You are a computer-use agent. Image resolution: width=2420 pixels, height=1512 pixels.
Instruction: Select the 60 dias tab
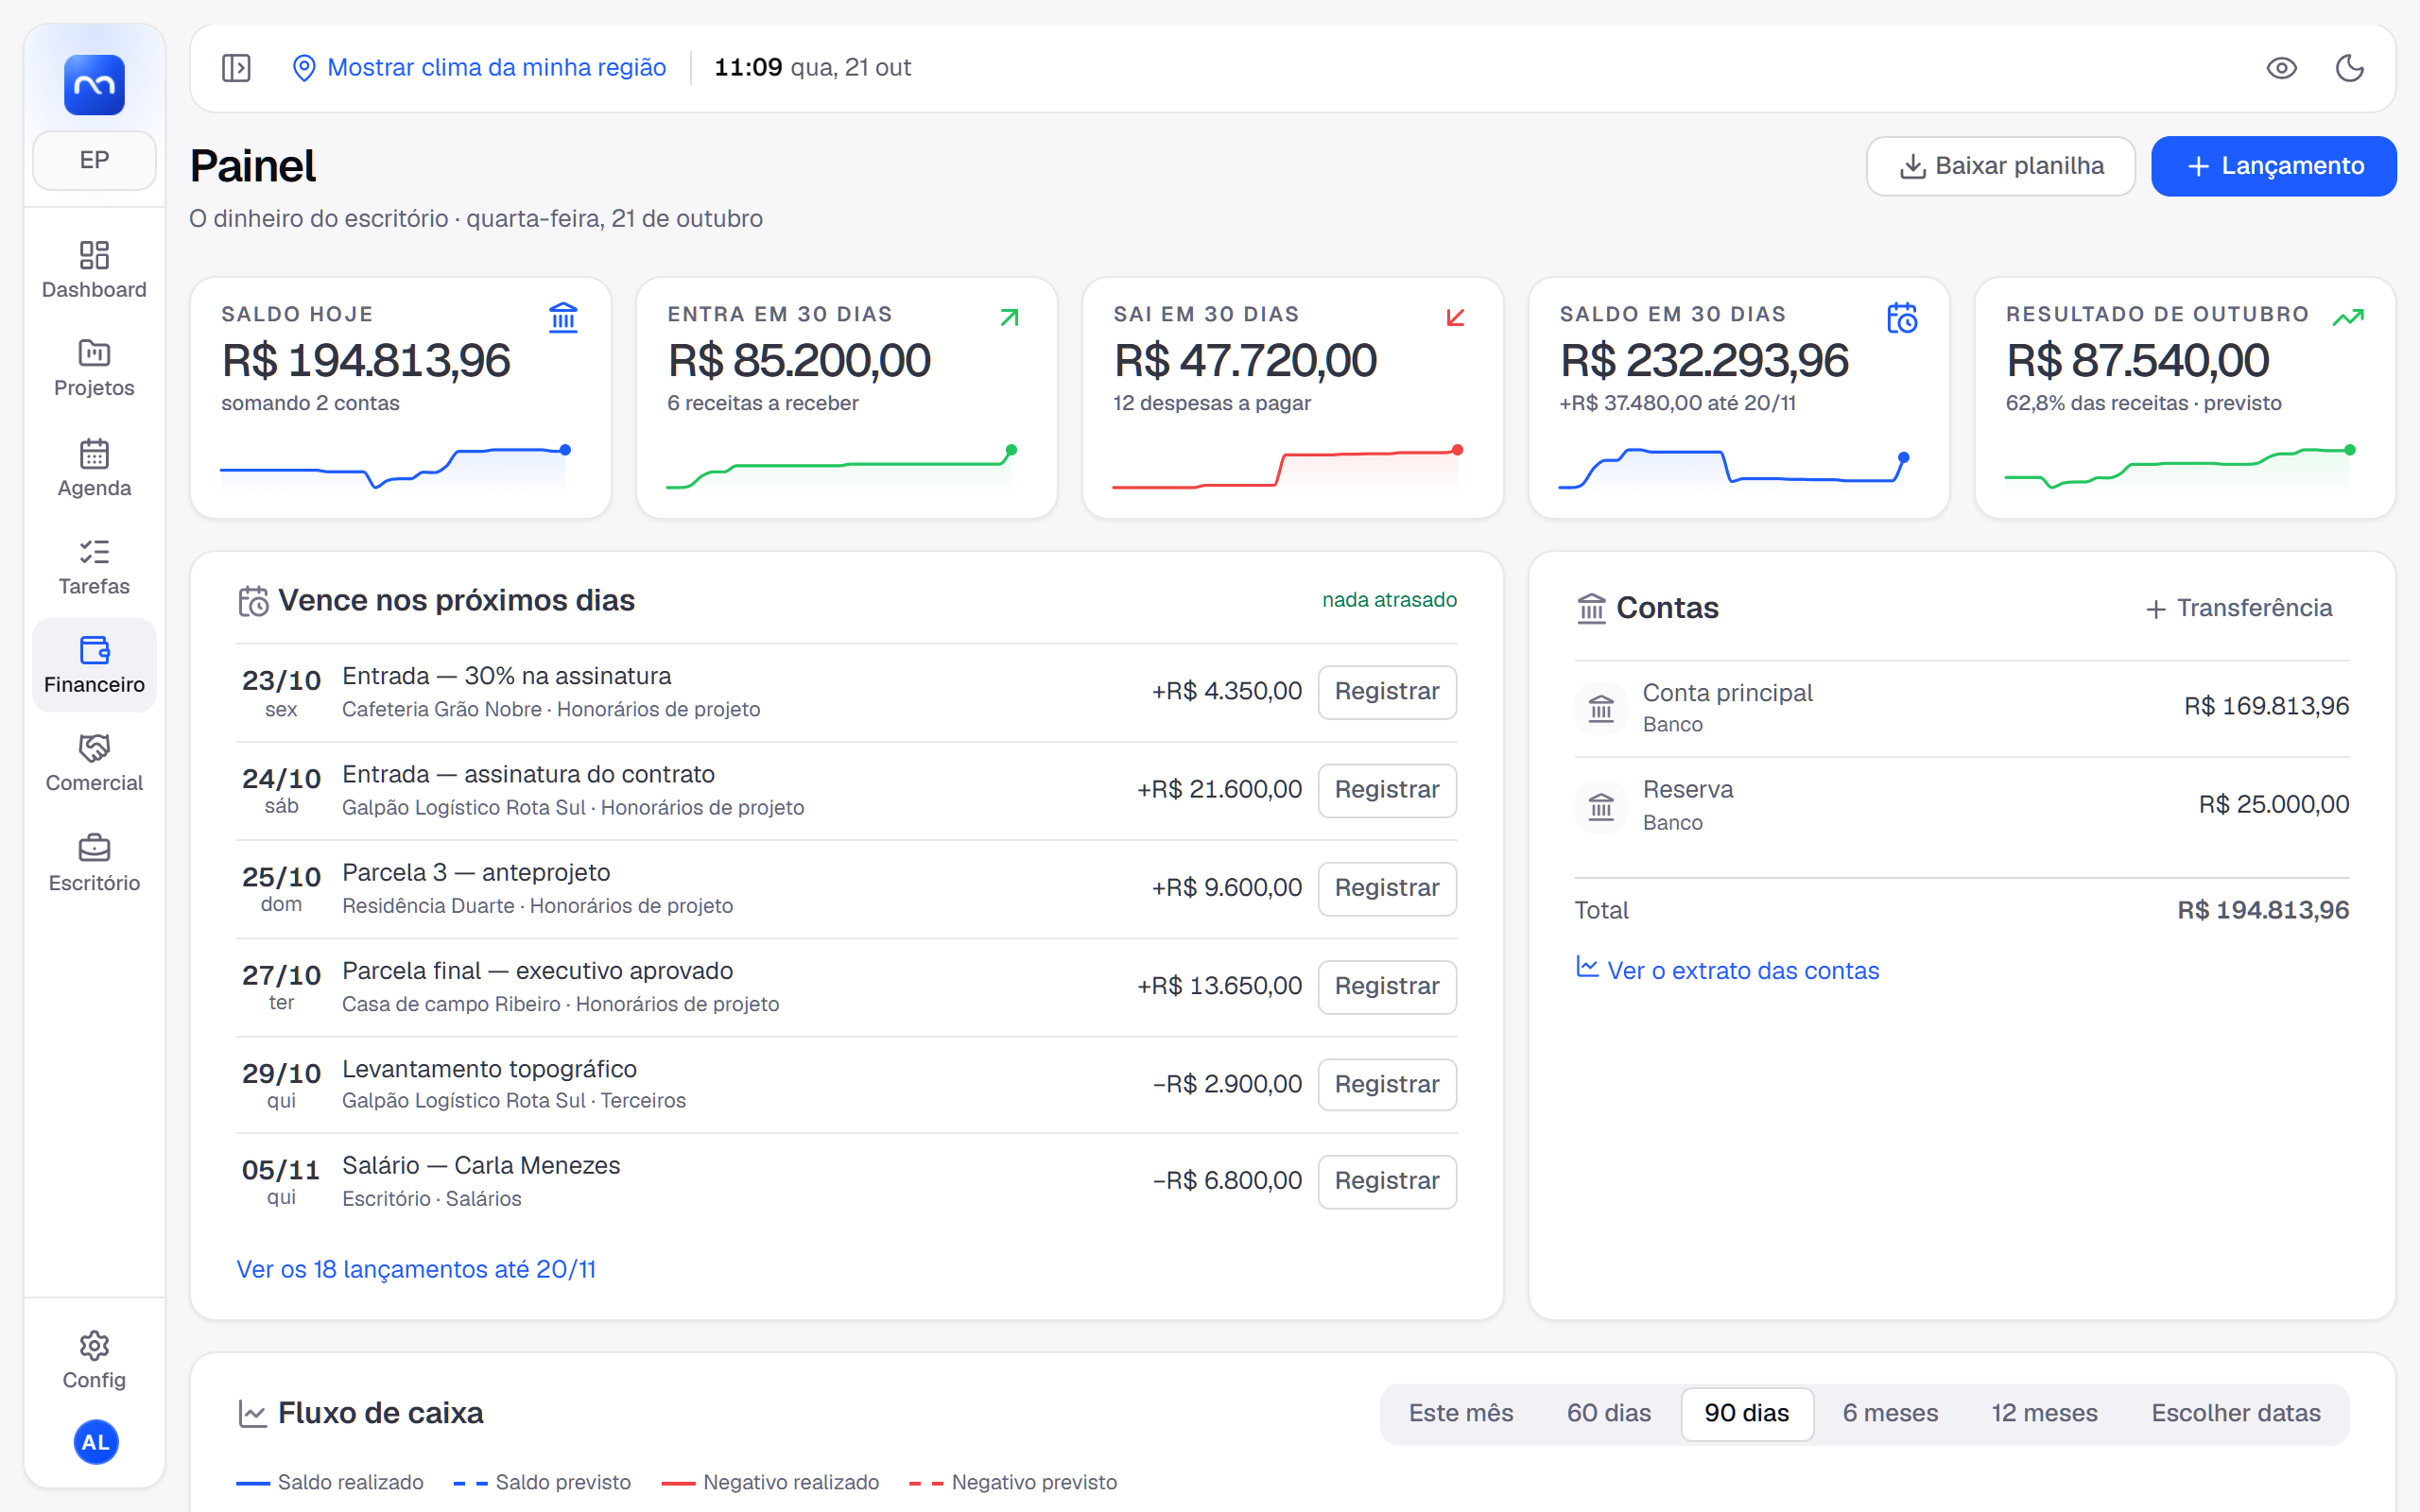pos(1608,1413)
